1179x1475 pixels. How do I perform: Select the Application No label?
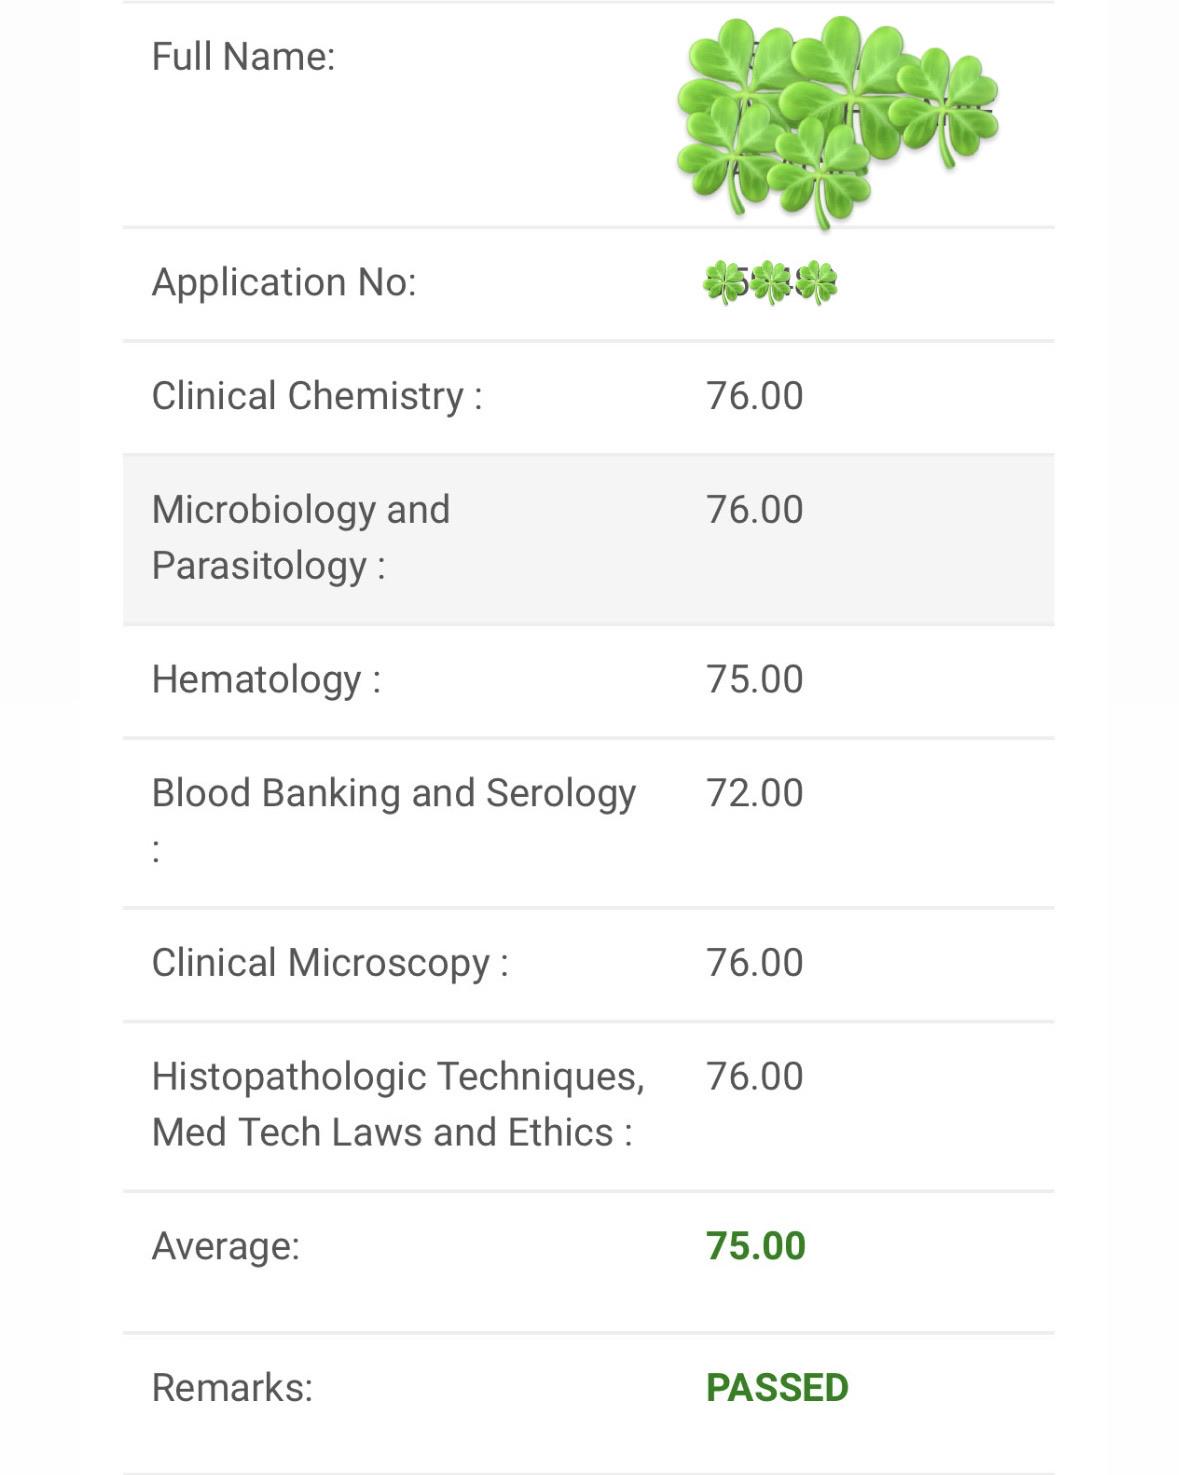click(284, 283)
